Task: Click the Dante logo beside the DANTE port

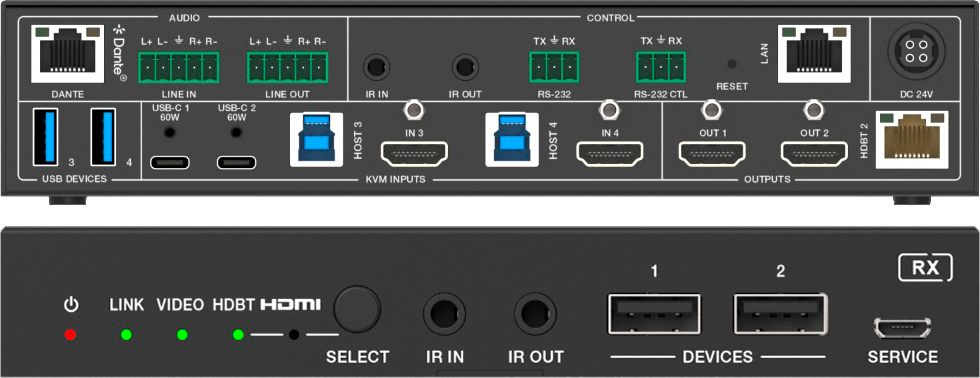Action: coord(119,52)
